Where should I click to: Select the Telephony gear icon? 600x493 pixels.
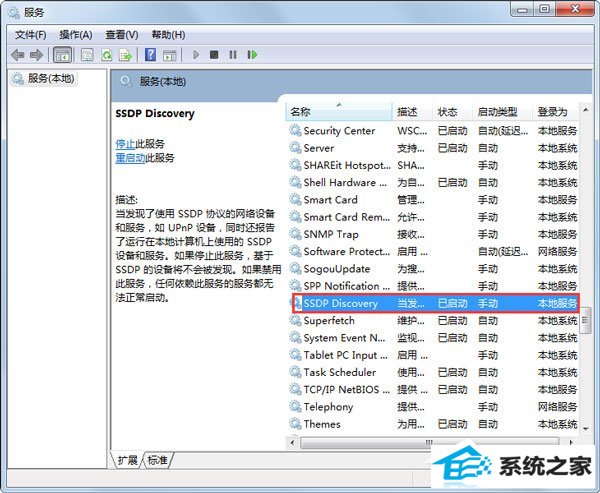[295, 406]
